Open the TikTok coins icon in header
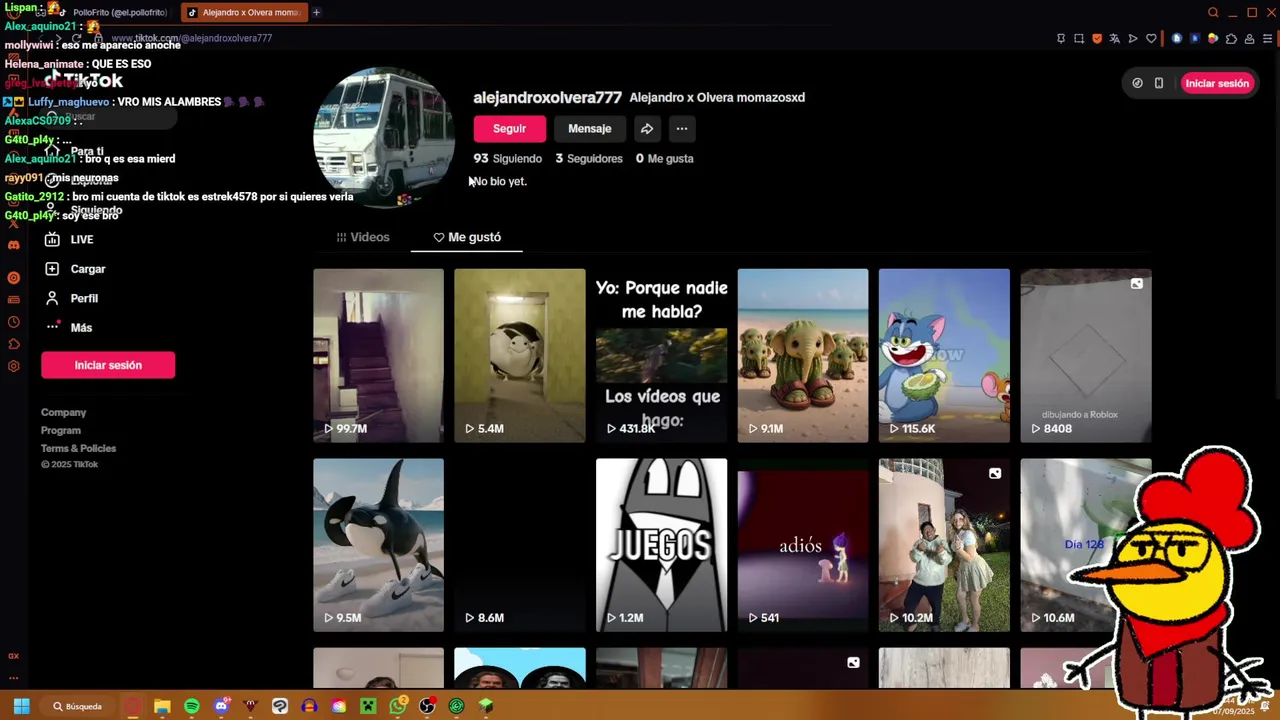The image size is (1280, 720). [x=1137, y=83]
